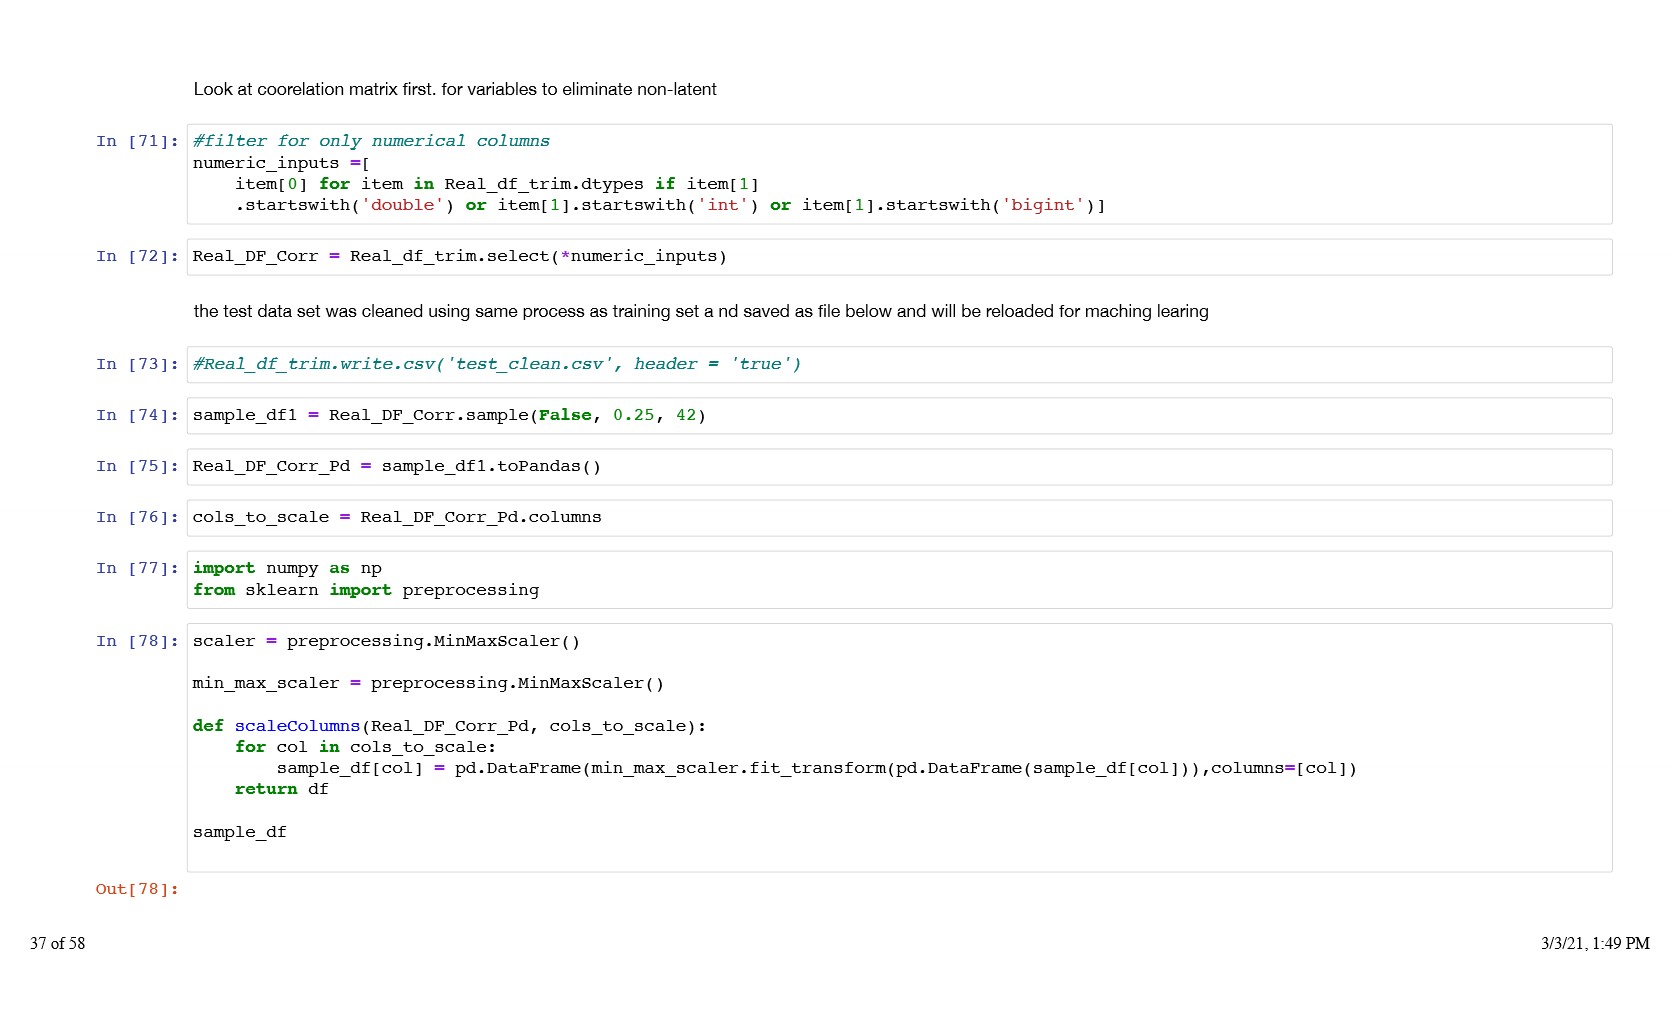Screen dimensions: 1680x1020
Task: Focus the Real_DF_Corr select code cell
Action: tap(898, 257)
